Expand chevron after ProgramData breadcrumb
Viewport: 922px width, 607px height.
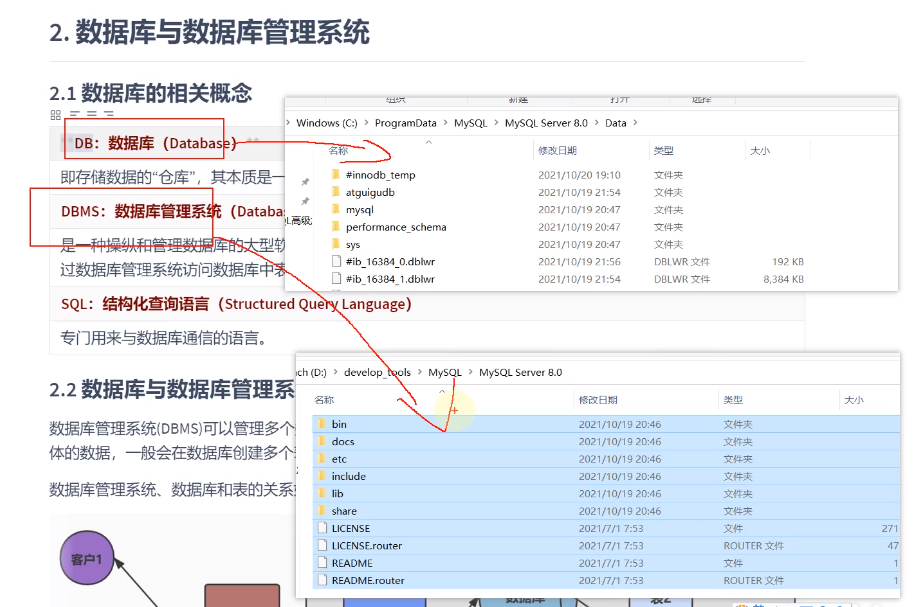tap(445, 123)
